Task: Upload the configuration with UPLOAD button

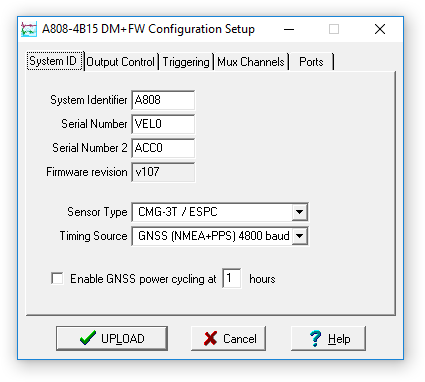Action: [x=112, y=339]
